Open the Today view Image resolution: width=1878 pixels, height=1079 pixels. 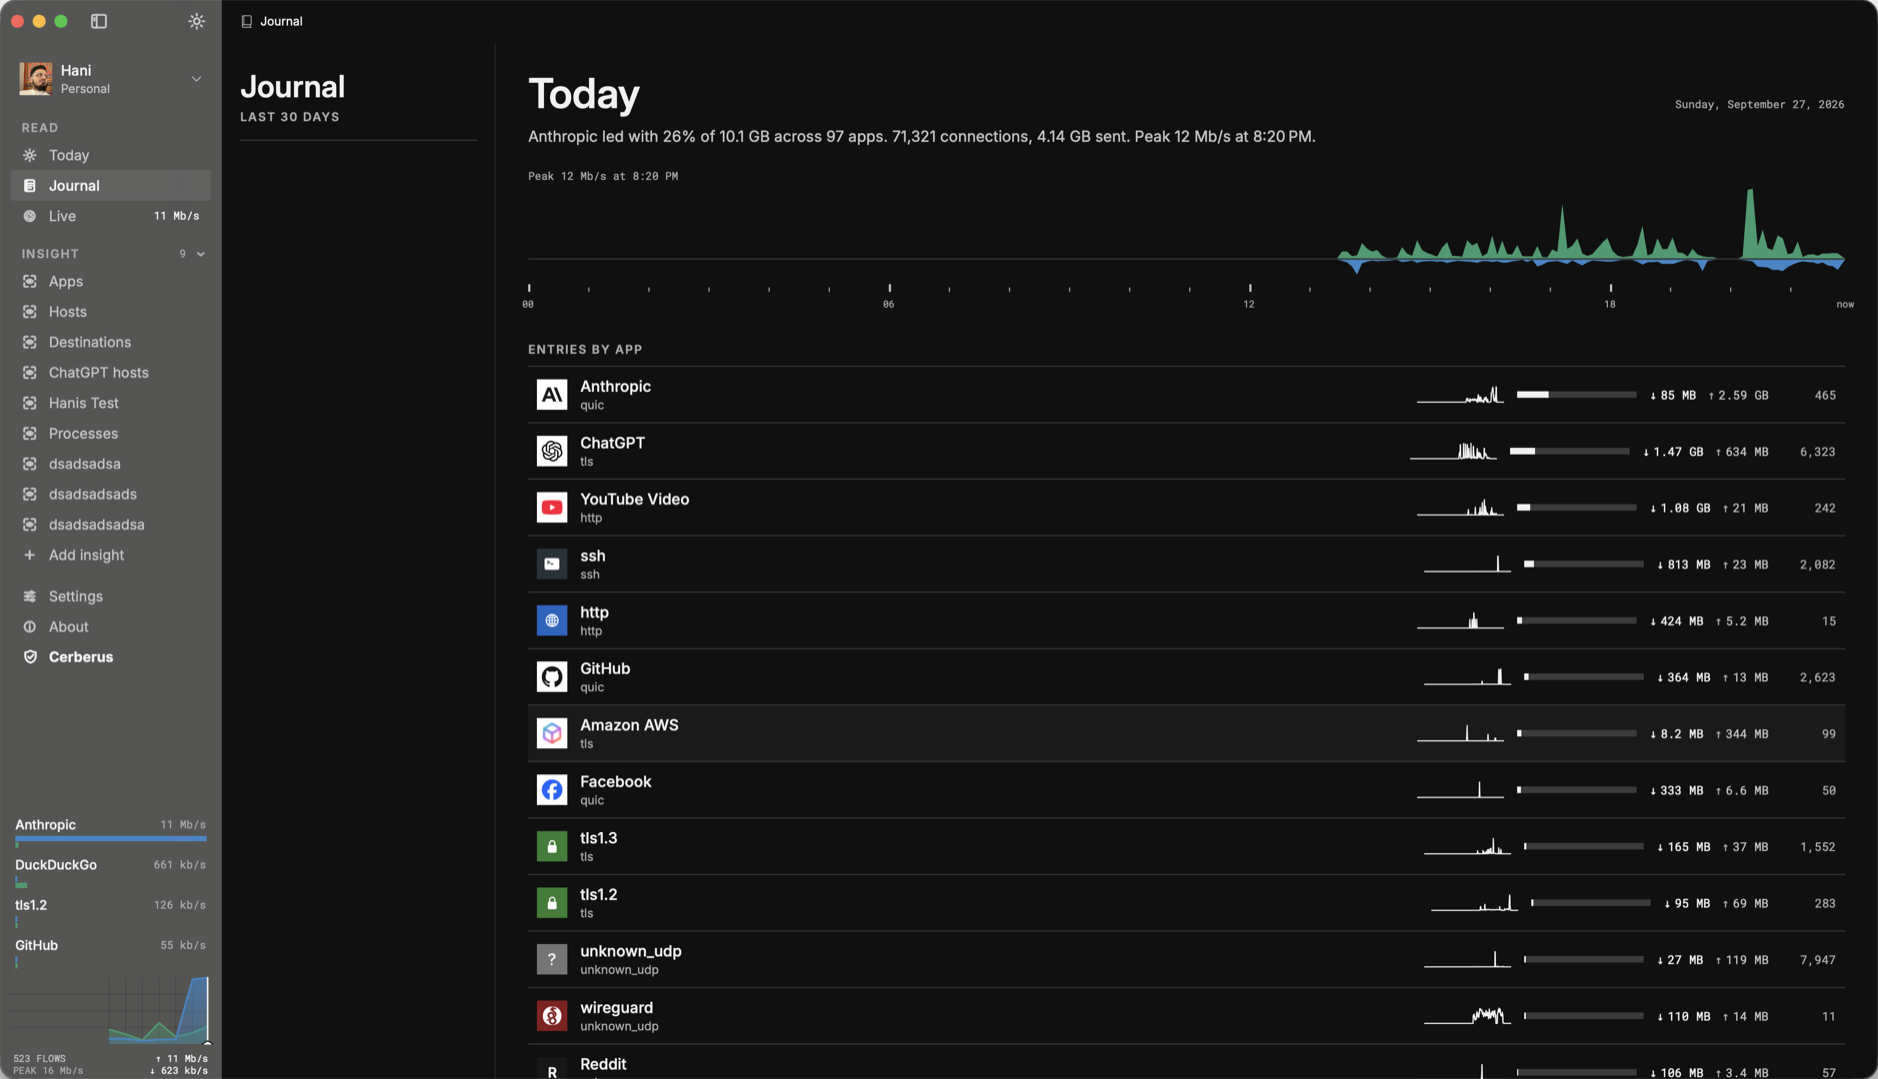click(110, 156)
